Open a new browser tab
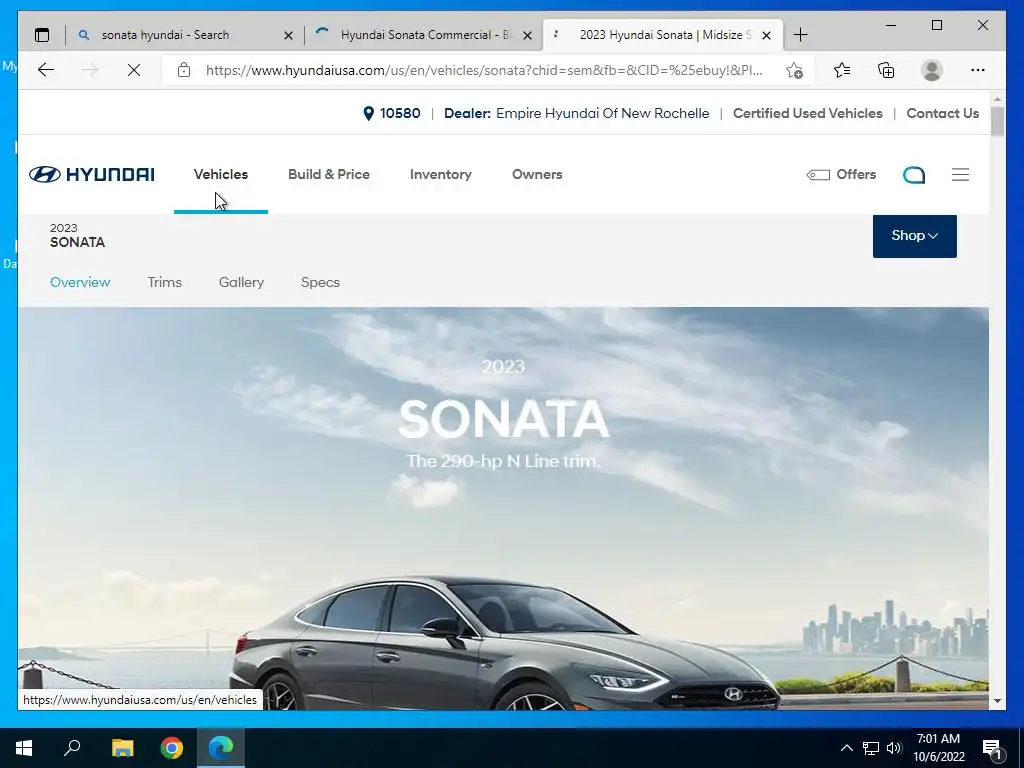 800,35
